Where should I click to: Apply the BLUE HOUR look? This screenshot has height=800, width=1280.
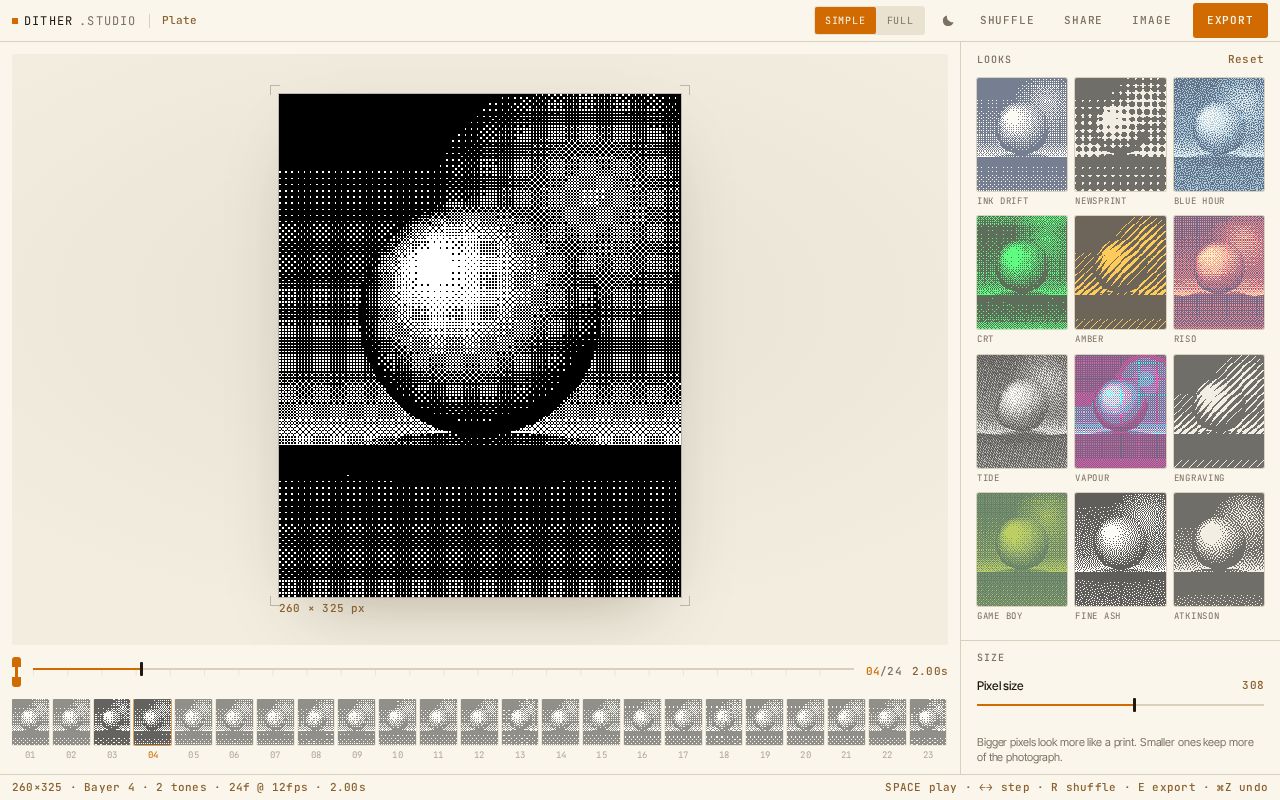tap(1219, 134)
